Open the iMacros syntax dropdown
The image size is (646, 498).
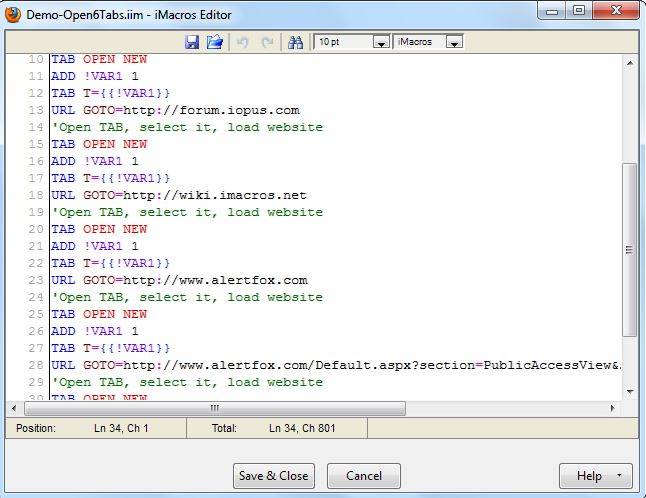point(454,42)
